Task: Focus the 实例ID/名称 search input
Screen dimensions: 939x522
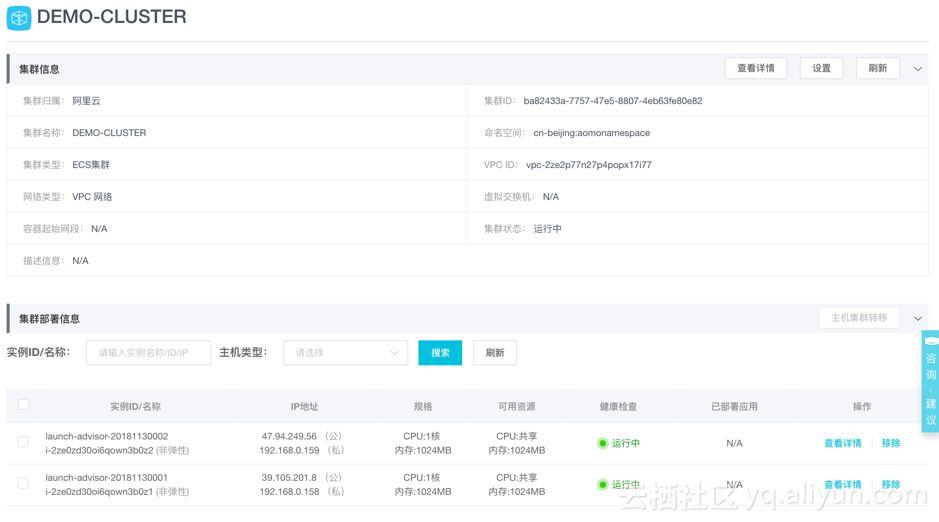Action: point(149,353)
